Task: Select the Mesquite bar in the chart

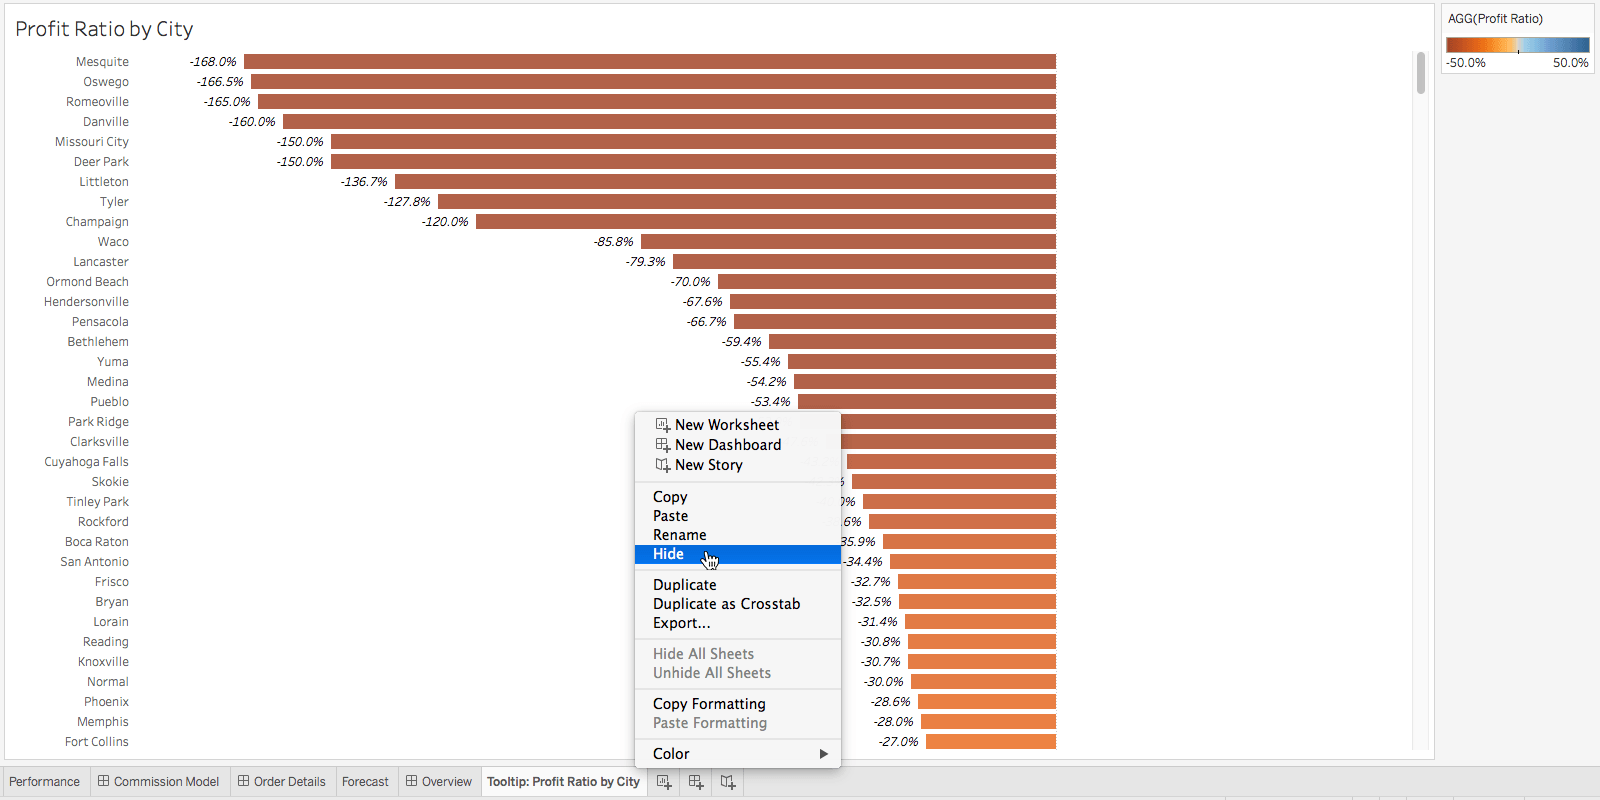Action: (x=650, y=62)
